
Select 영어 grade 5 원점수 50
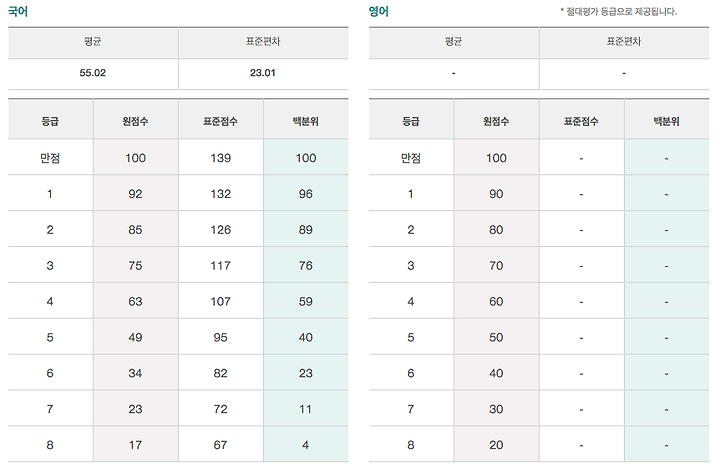tap(496, 337)
